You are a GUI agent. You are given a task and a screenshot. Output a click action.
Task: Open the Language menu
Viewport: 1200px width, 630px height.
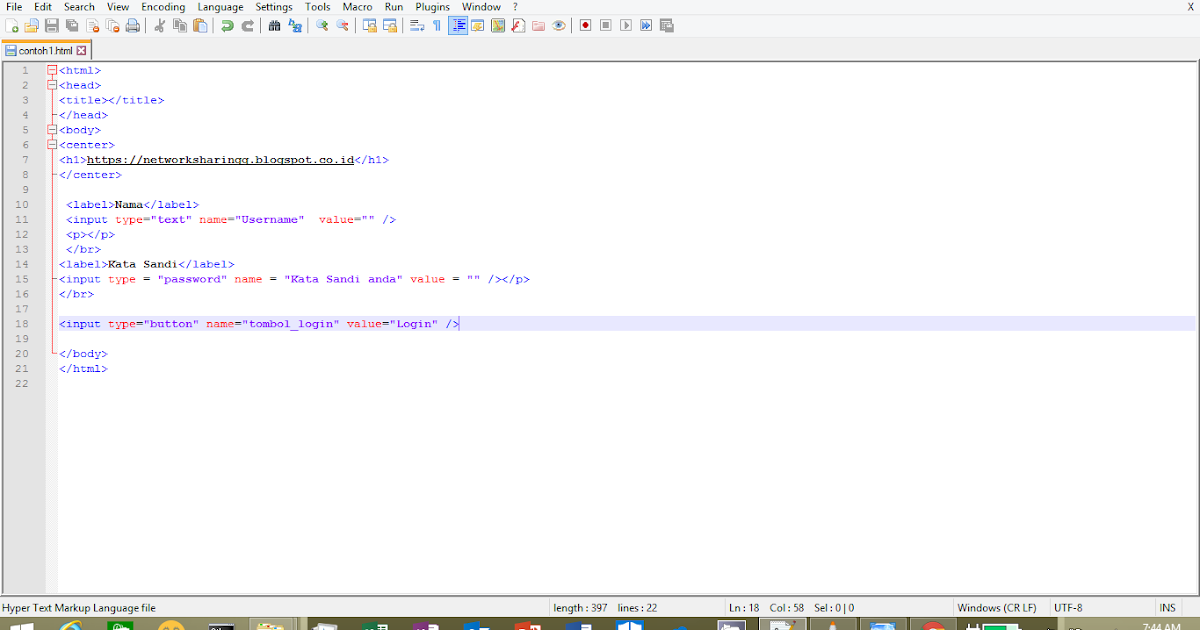click(220, 6)
